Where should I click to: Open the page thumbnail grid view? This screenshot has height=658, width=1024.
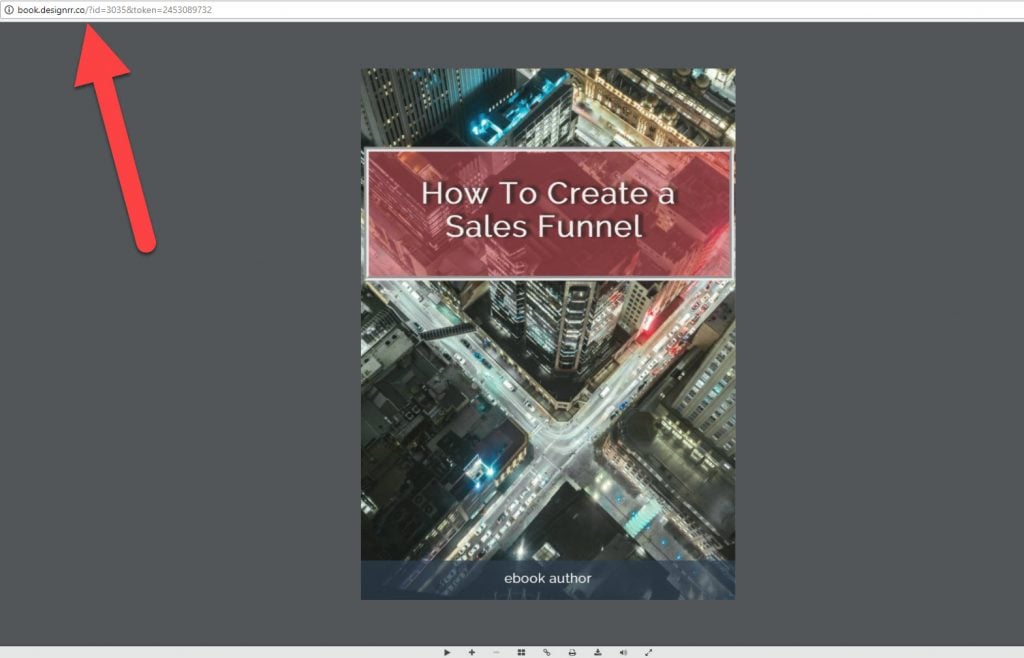coord(520,651)
